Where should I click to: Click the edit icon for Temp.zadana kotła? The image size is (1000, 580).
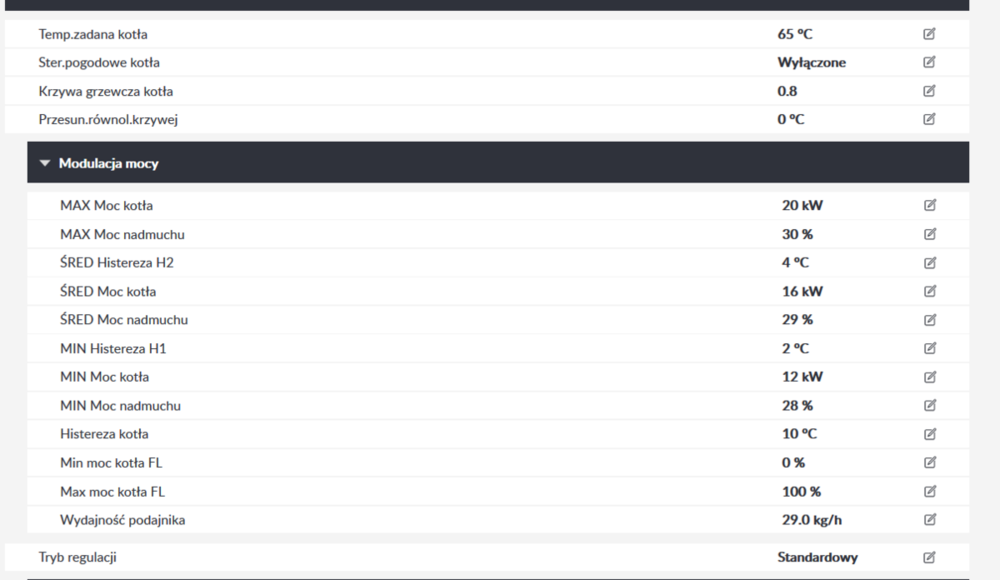point(929,33)
